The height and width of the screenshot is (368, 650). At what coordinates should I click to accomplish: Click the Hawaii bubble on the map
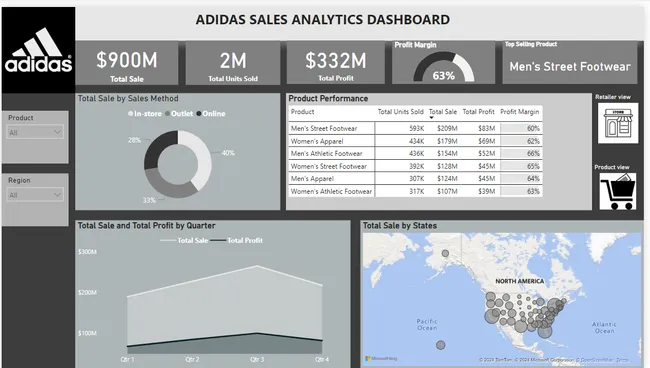pos(441,345)
